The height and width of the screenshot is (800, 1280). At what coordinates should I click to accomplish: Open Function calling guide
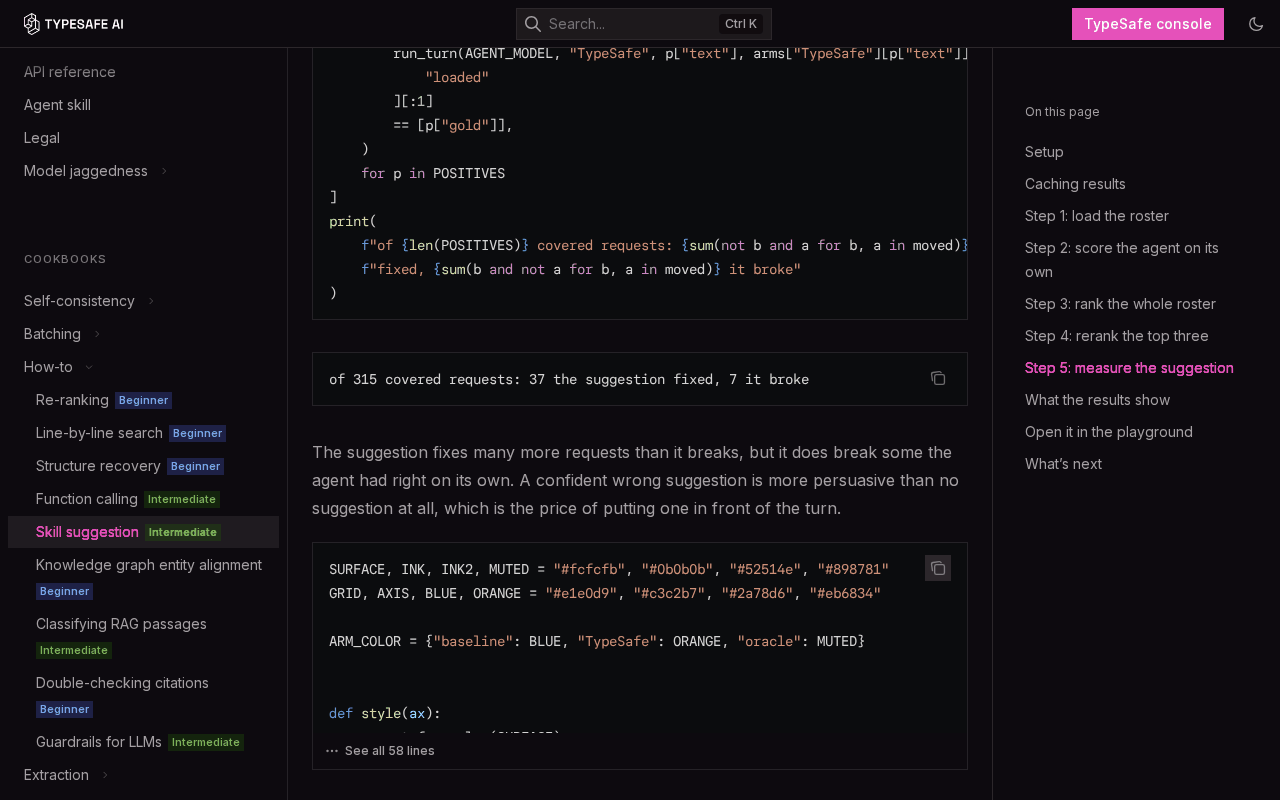pos(87,499)
